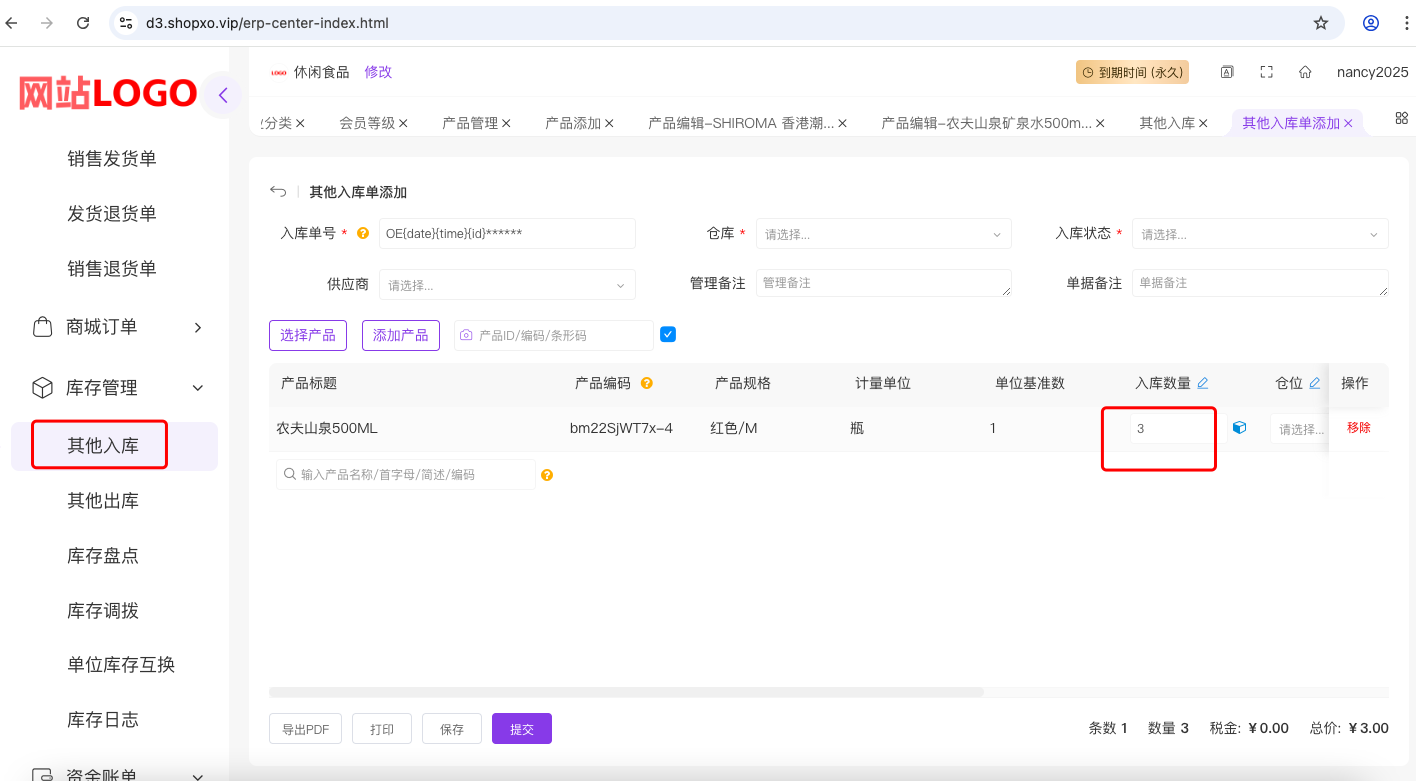
Task: Click 导出PDF button
Action: [x=305, y=729]
